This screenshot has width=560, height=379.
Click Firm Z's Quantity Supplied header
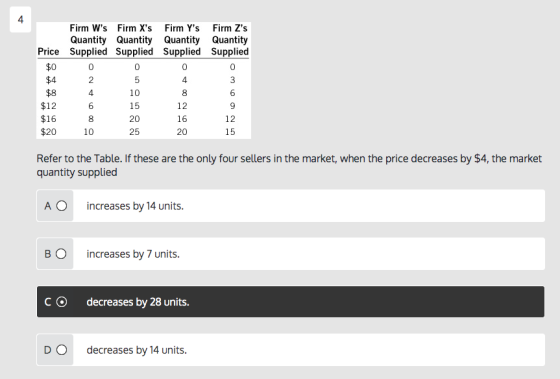(230, 40)
